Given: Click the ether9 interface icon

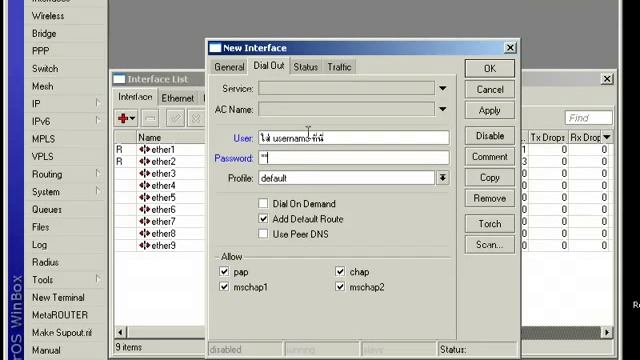Looking at the screenshot, I should coord(144,245).
